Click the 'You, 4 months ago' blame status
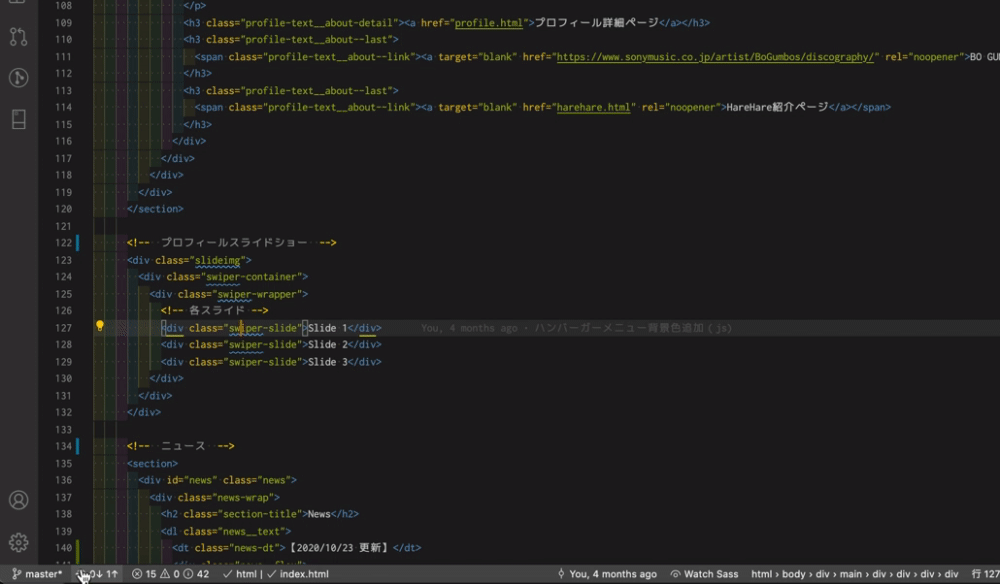 607,574
